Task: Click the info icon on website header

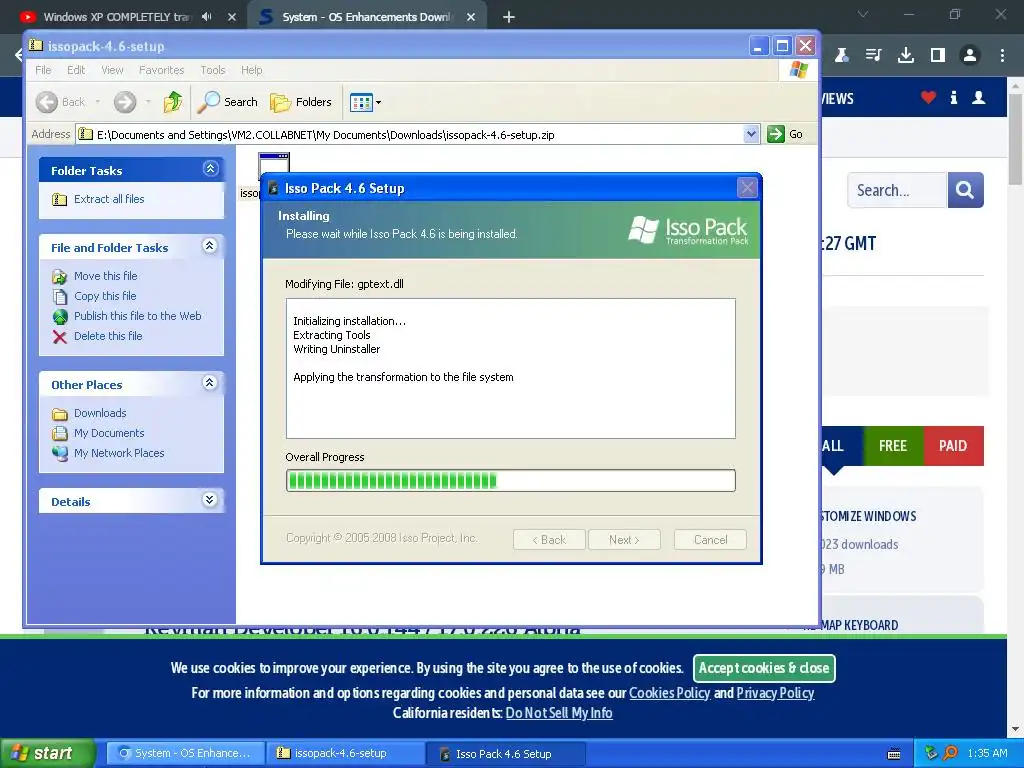Action: pos(953,98)
